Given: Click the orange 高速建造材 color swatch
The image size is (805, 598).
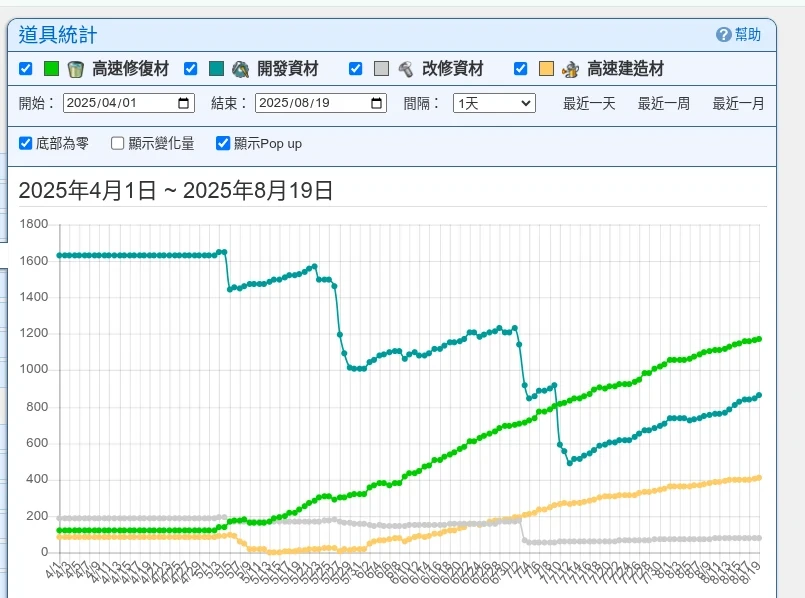Looking at the screenshot, I should (x=546, y=69).
